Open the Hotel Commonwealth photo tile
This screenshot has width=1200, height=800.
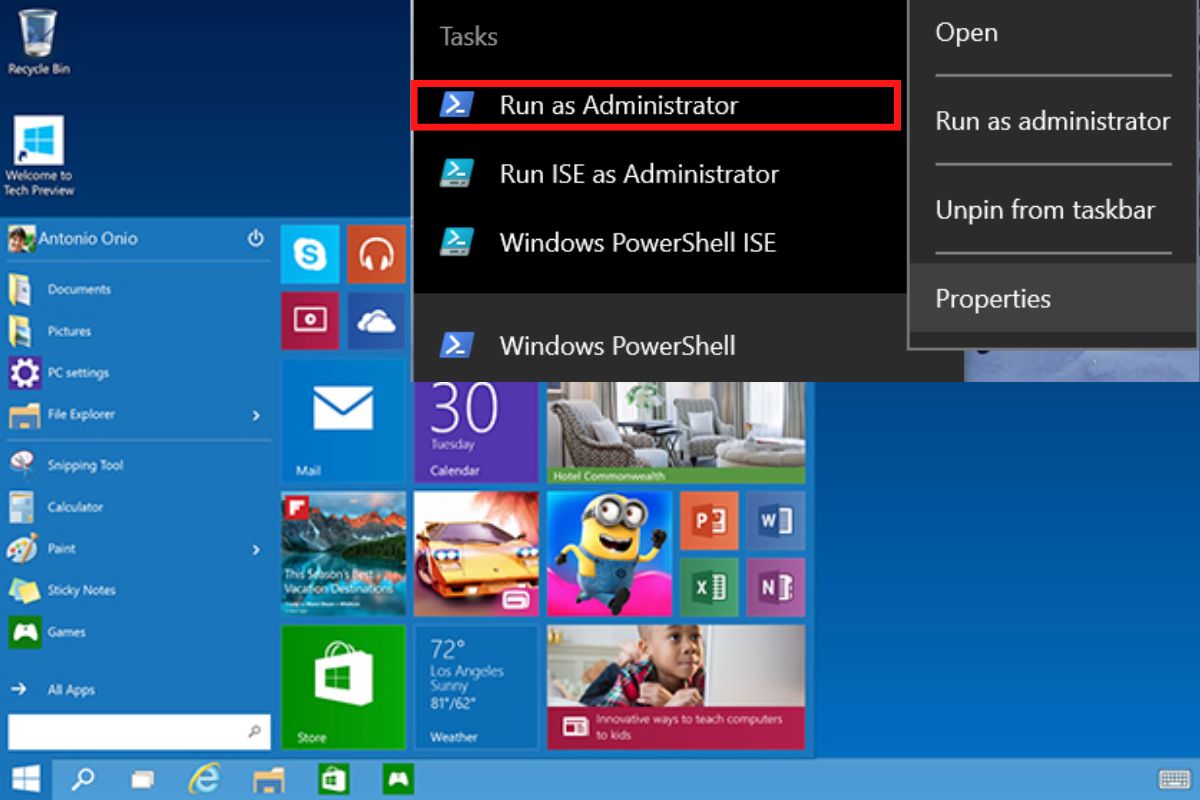point(676,432)
